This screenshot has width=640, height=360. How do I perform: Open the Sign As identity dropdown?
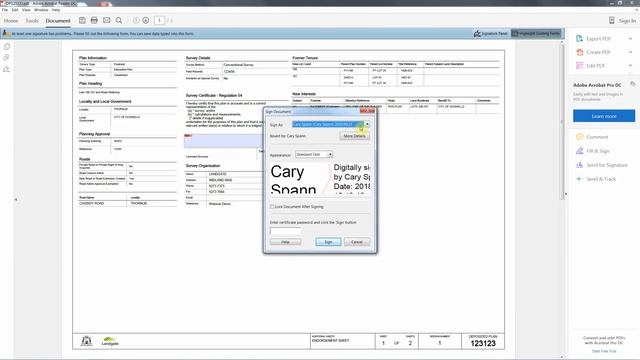pos(367,124)
